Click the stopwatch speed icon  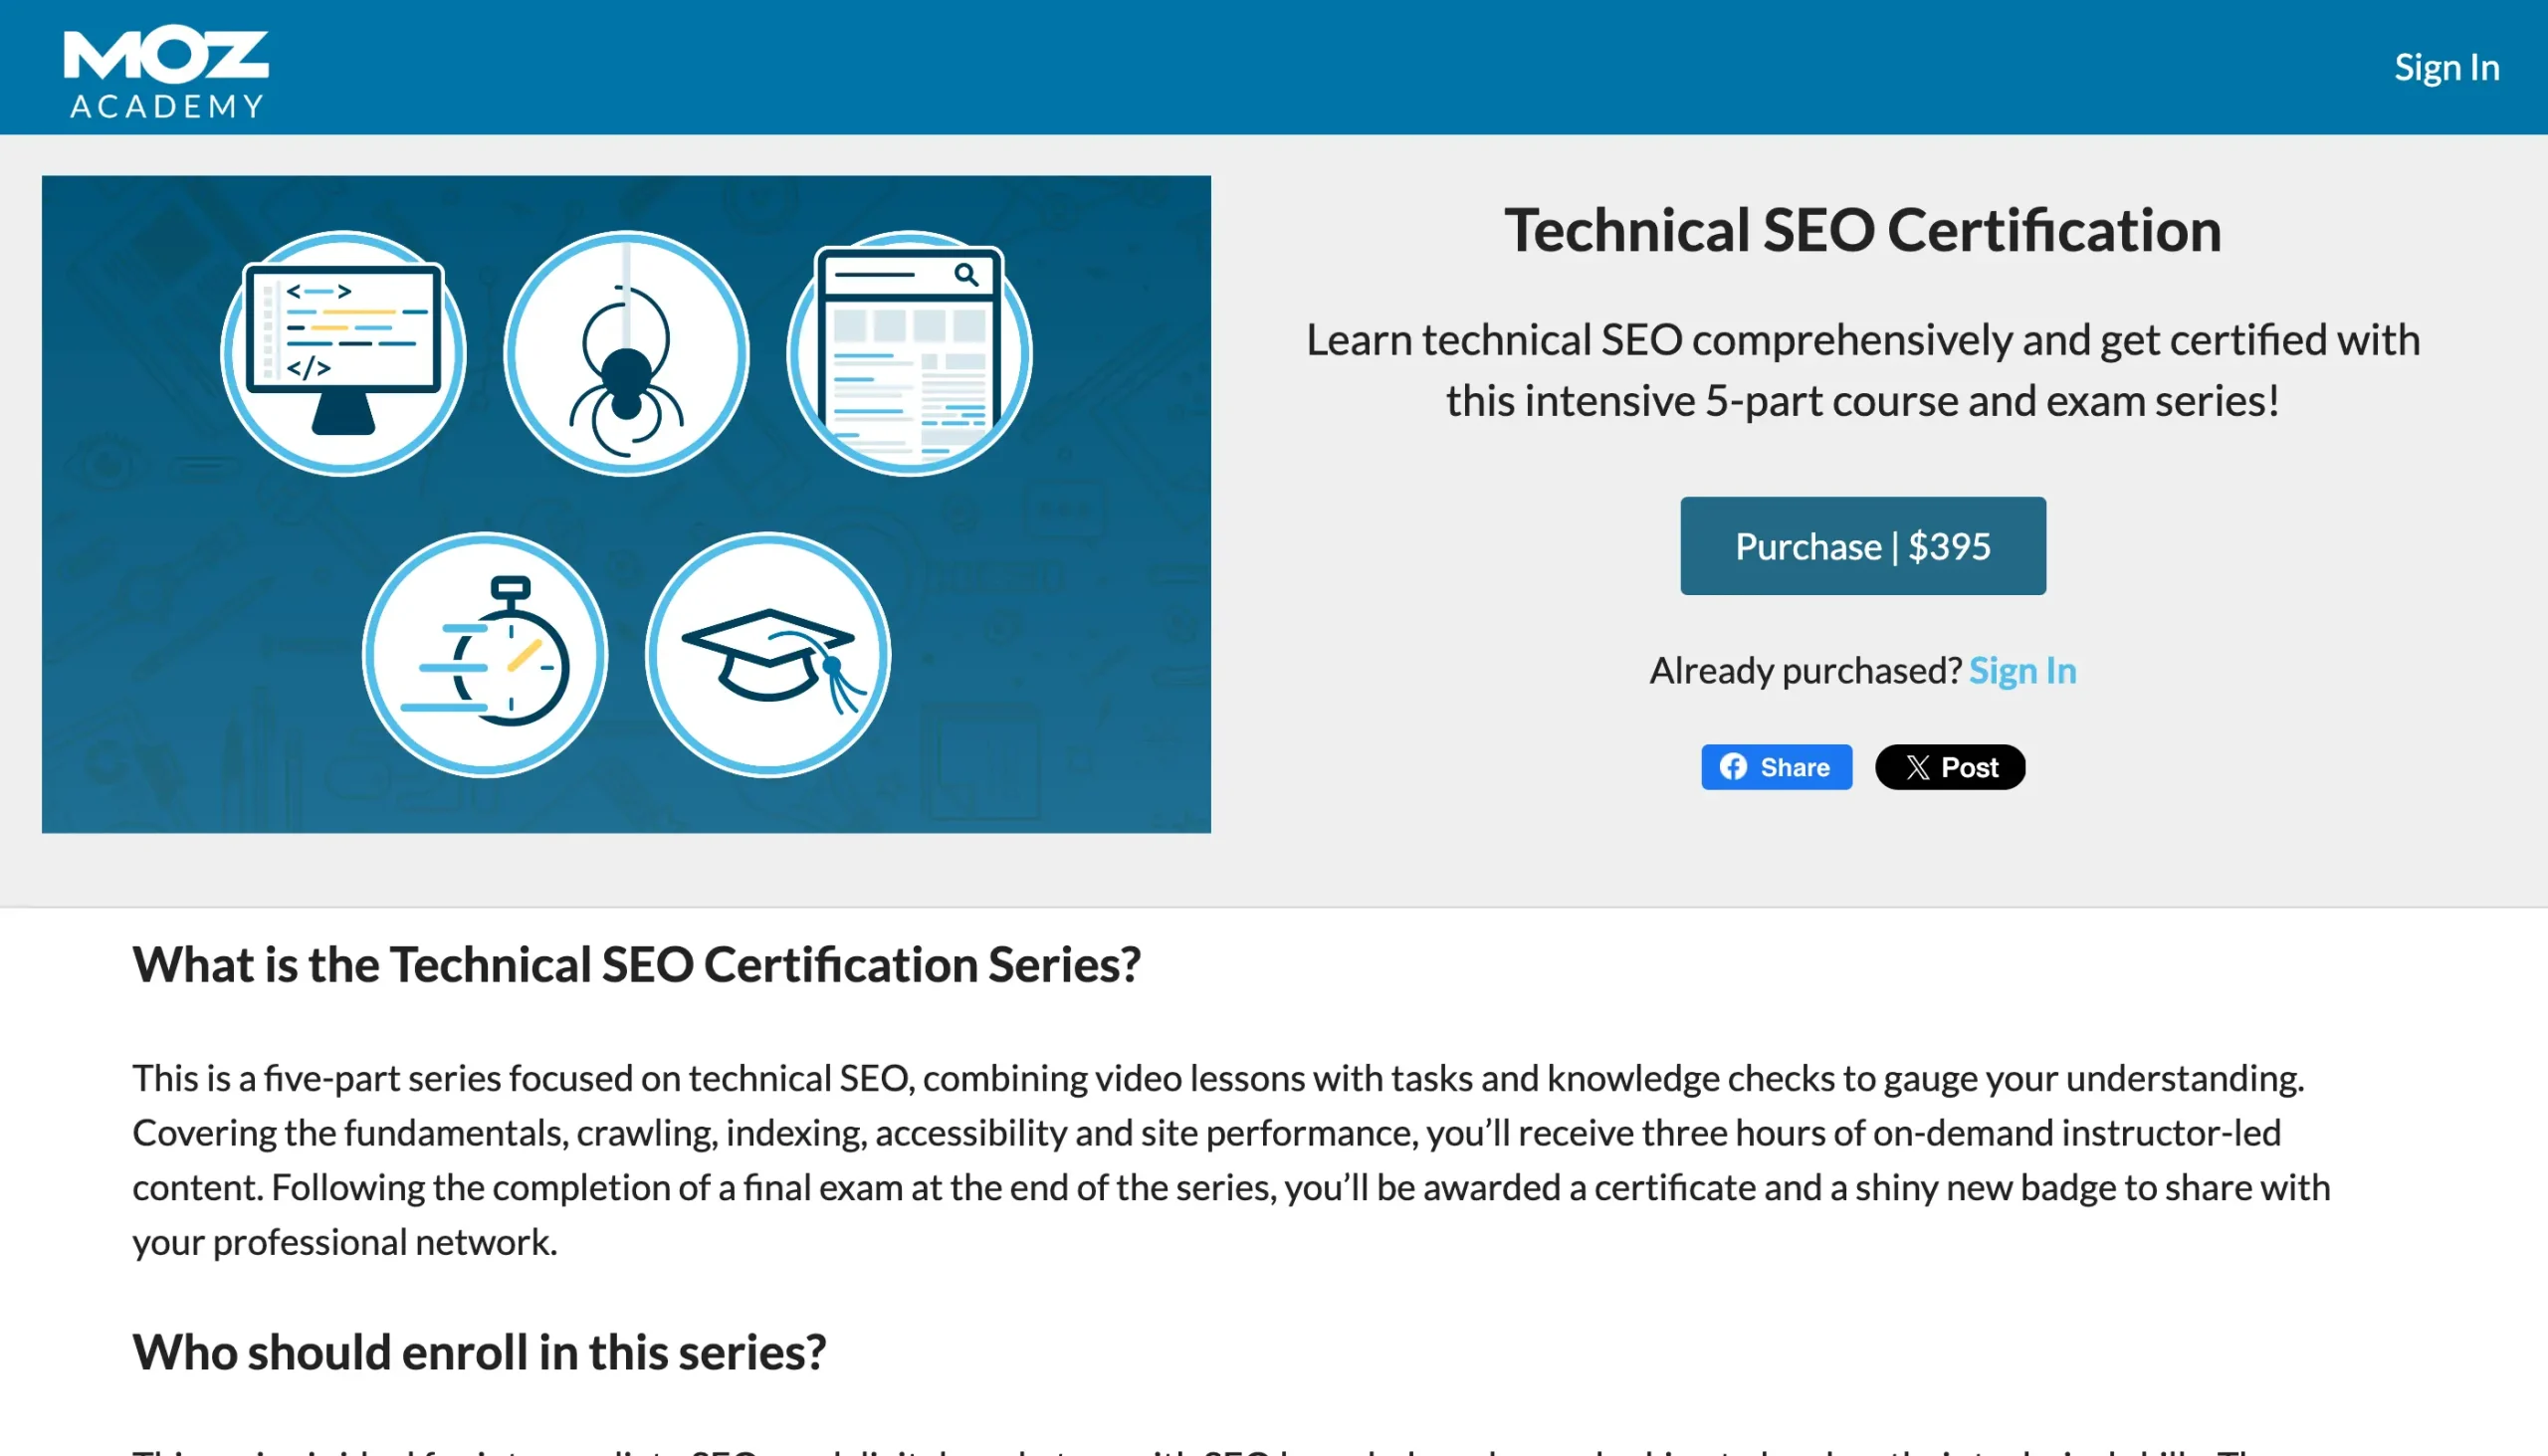click(x=485, y=654)
